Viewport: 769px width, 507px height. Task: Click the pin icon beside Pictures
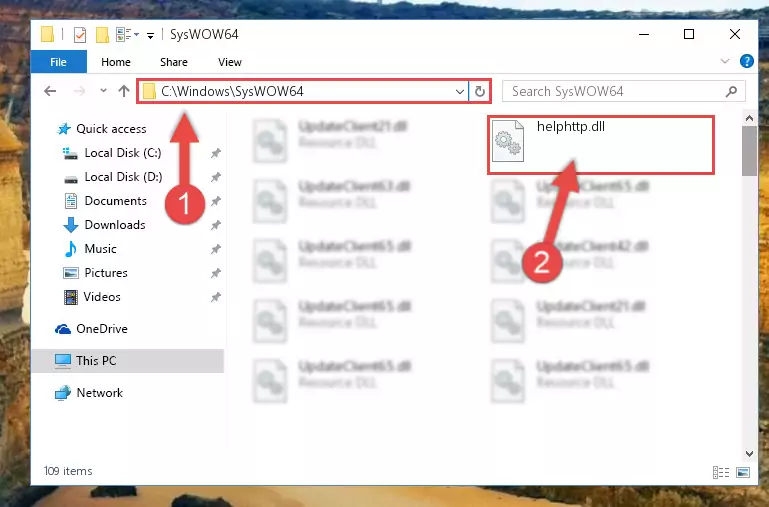215,273
